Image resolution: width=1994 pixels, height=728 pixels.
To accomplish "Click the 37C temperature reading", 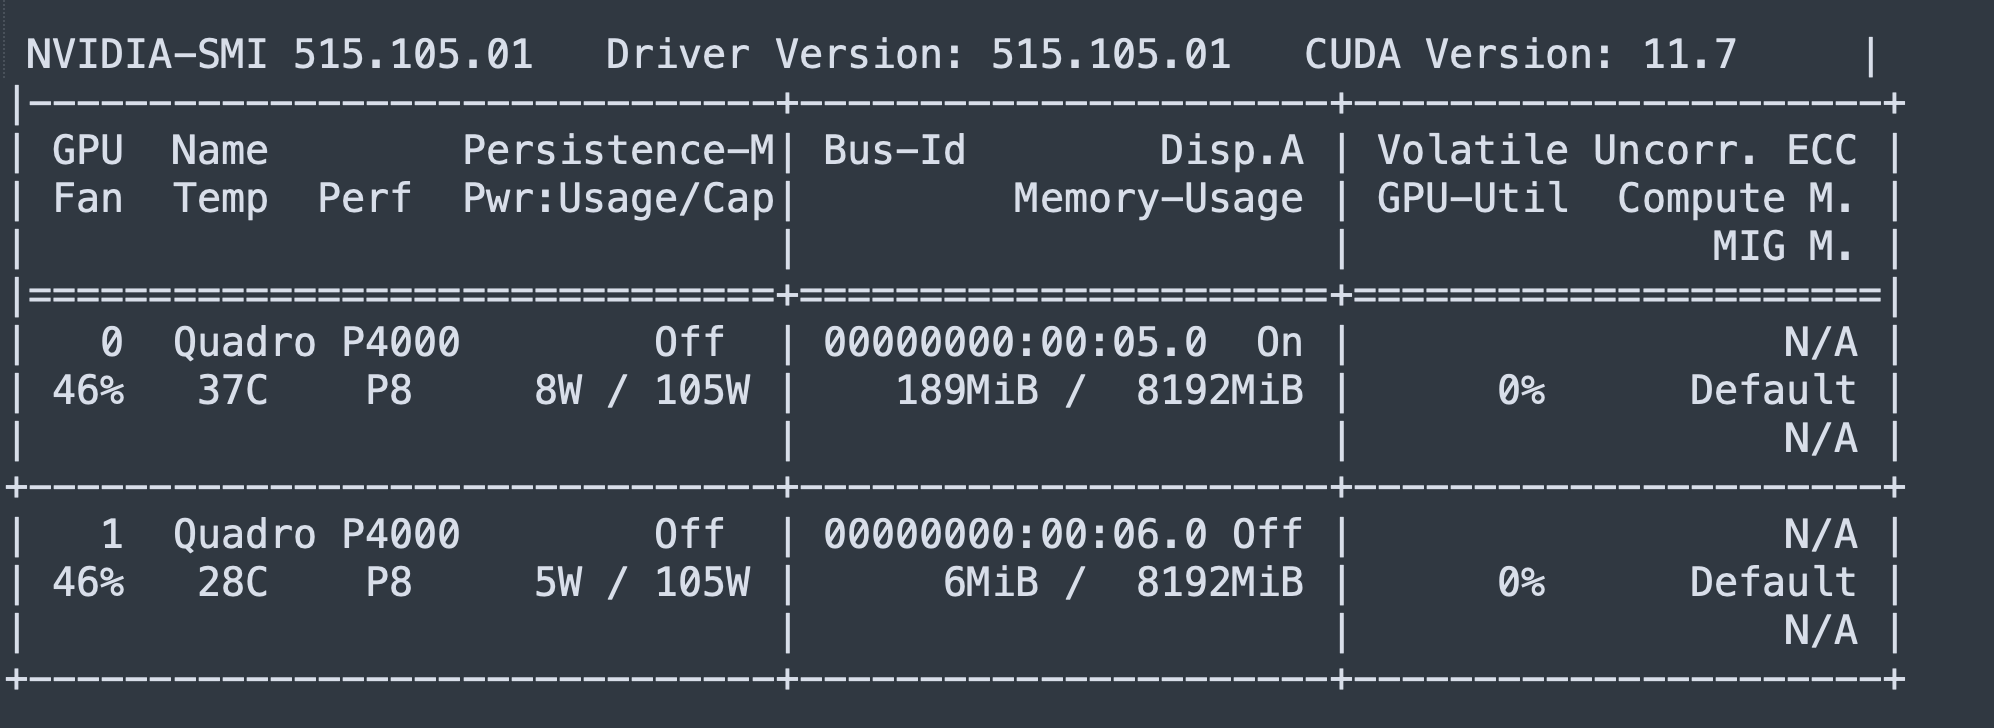I will coord(232,391).
